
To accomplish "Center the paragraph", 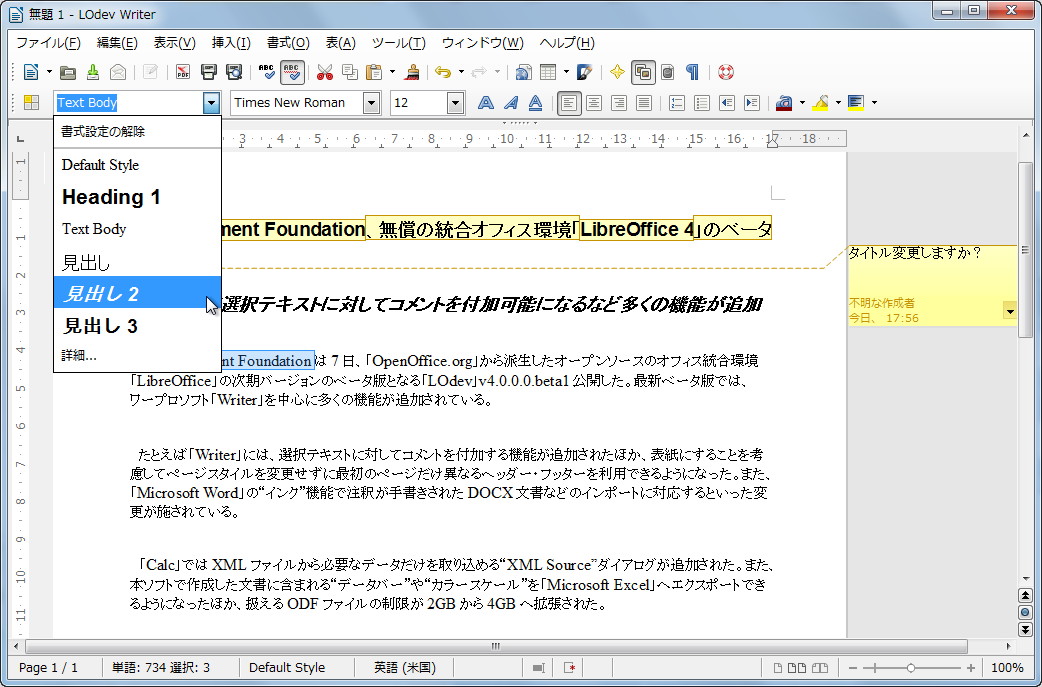I will pyautogui.click(x=593, y=102).
